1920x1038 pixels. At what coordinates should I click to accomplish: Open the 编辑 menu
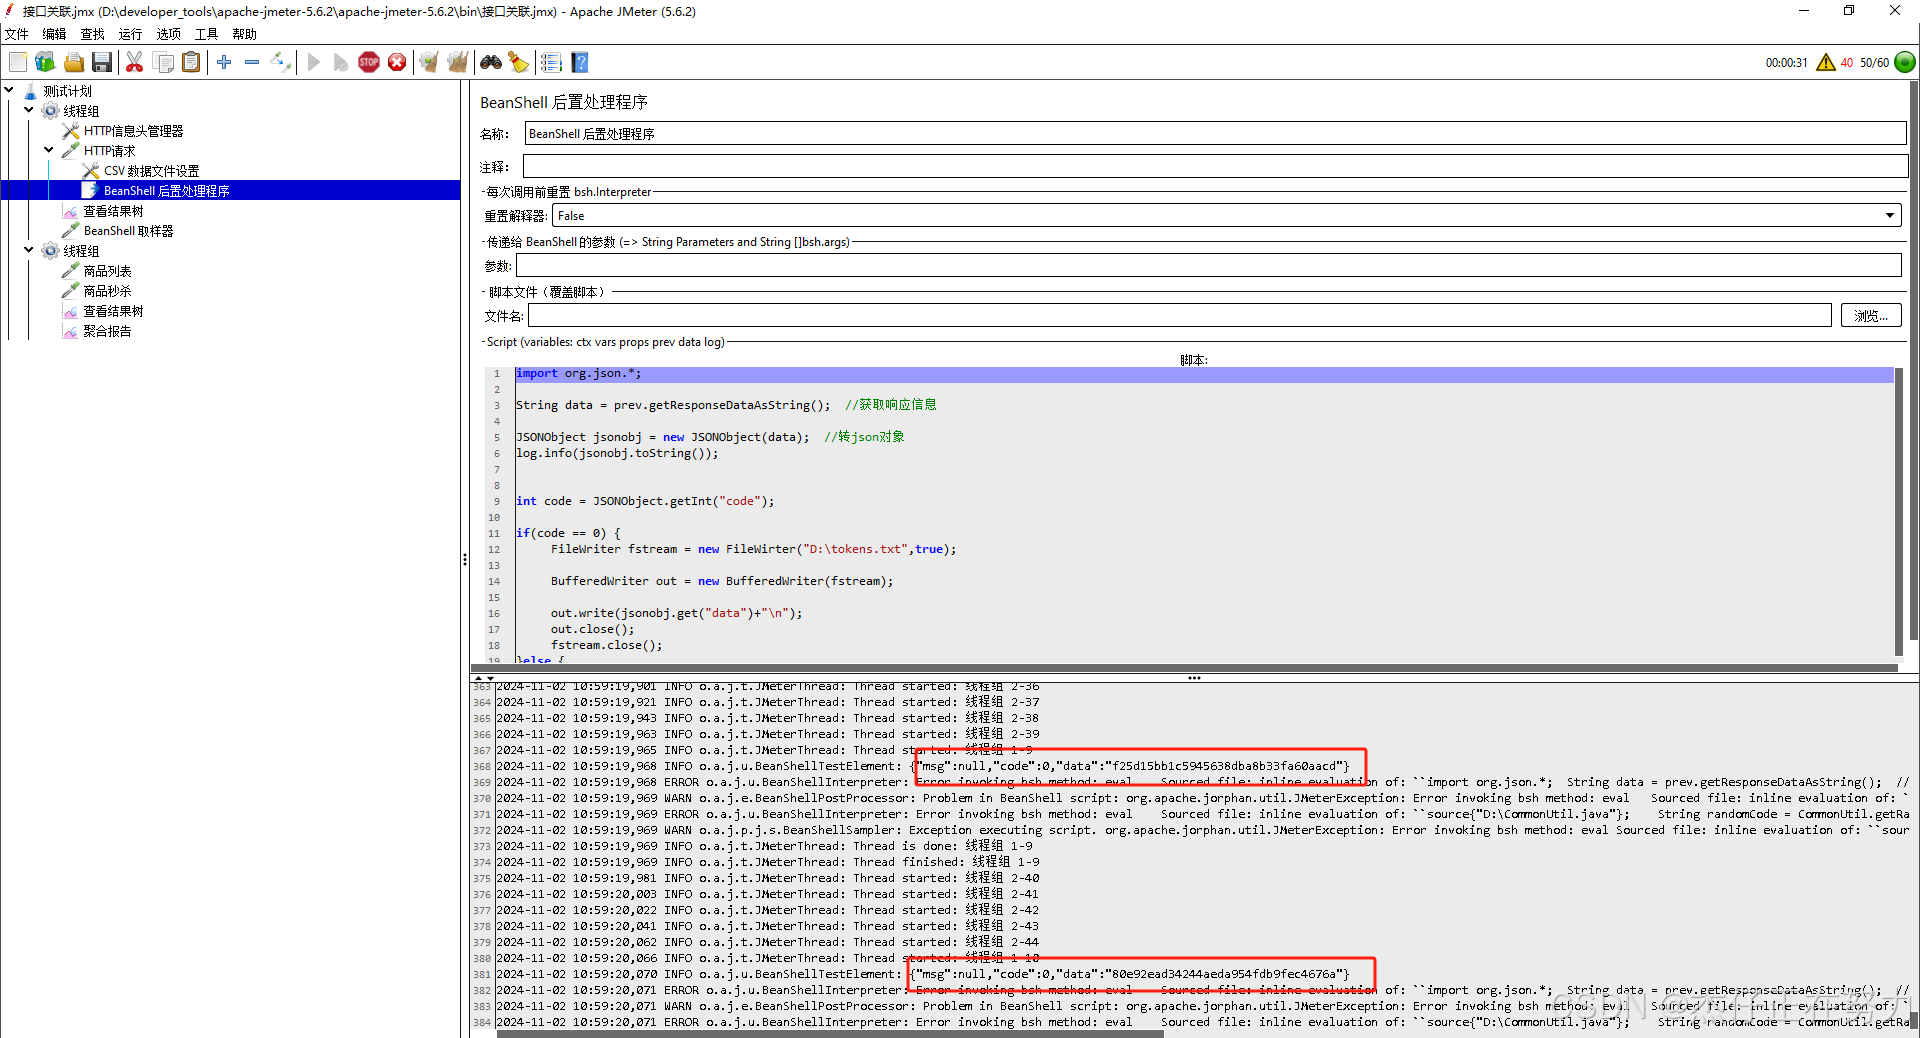pos(54,34)
